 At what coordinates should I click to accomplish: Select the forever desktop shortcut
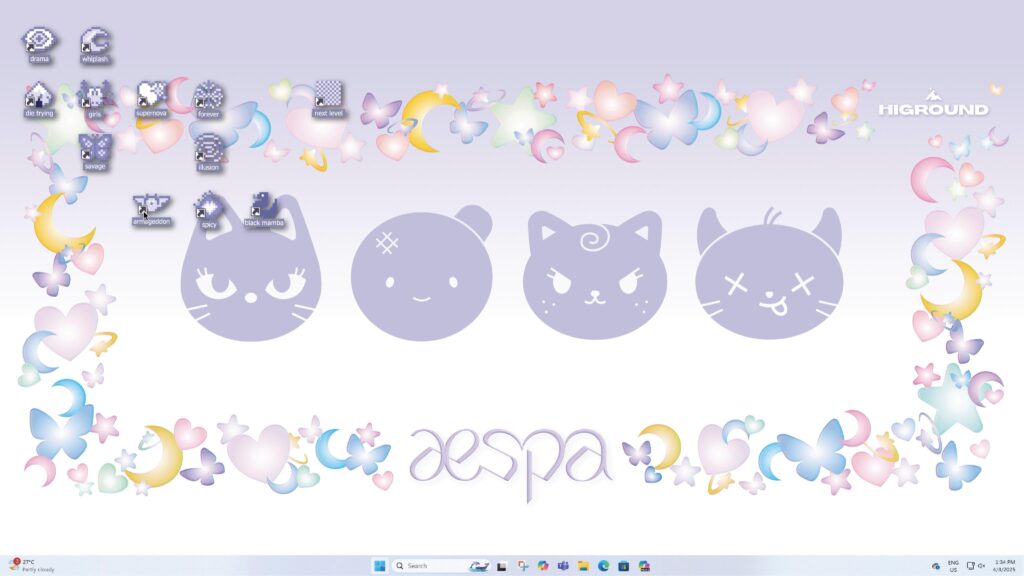coord(208,100)
